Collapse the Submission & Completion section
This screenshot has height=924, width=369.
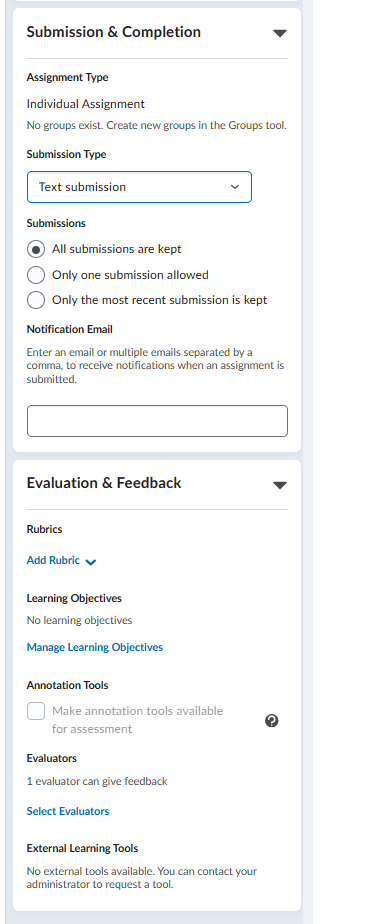pos(280,33)
